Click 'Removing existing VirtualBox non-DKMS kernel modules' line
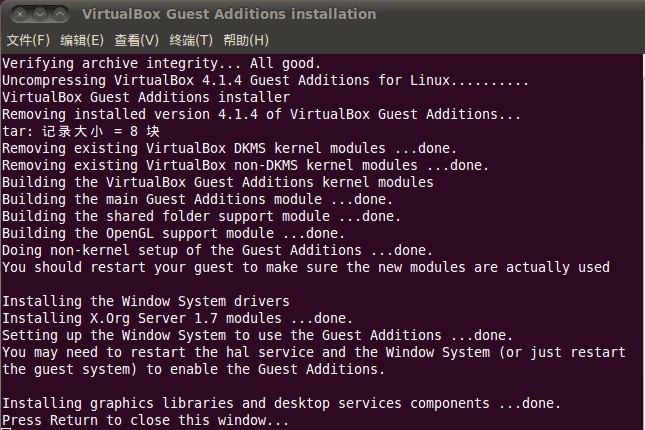Image resolution: width=645 pixels, height=430 pixels. click(x=245, y=165)
